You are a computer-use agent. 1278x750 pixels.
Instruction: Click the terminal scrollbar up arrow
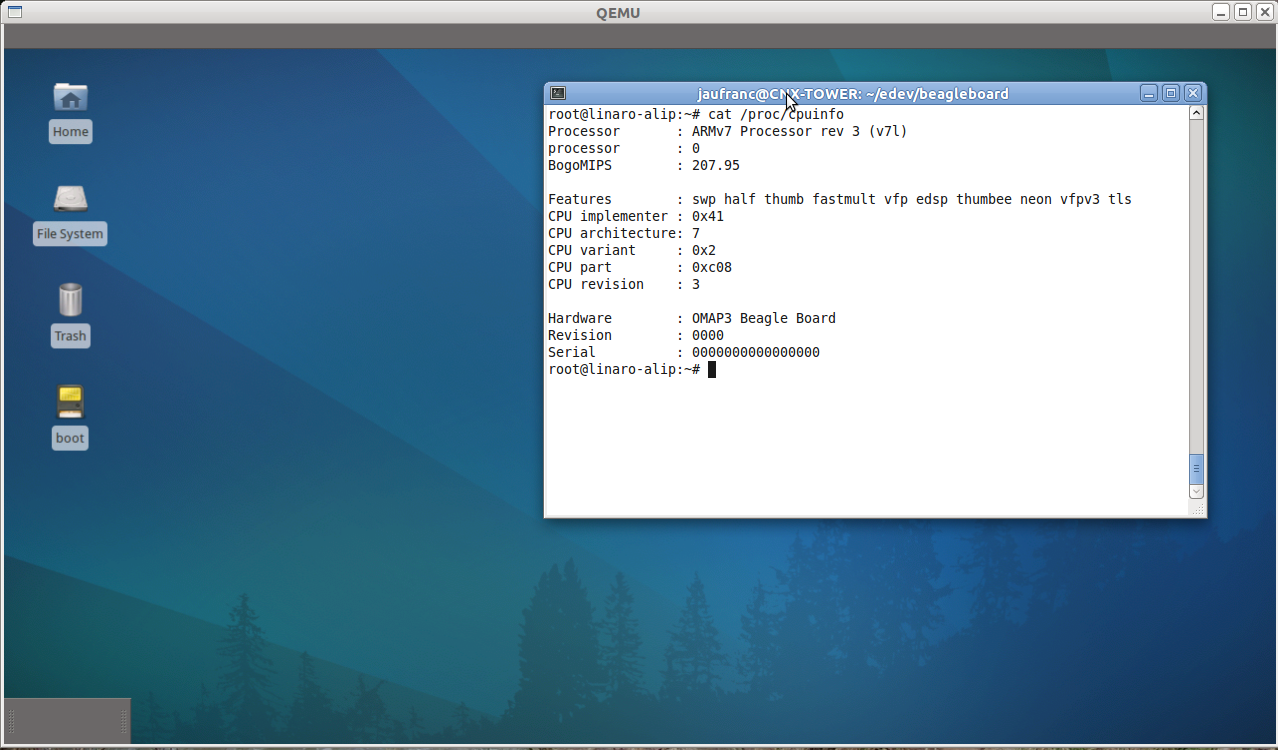coord(1196,112)
